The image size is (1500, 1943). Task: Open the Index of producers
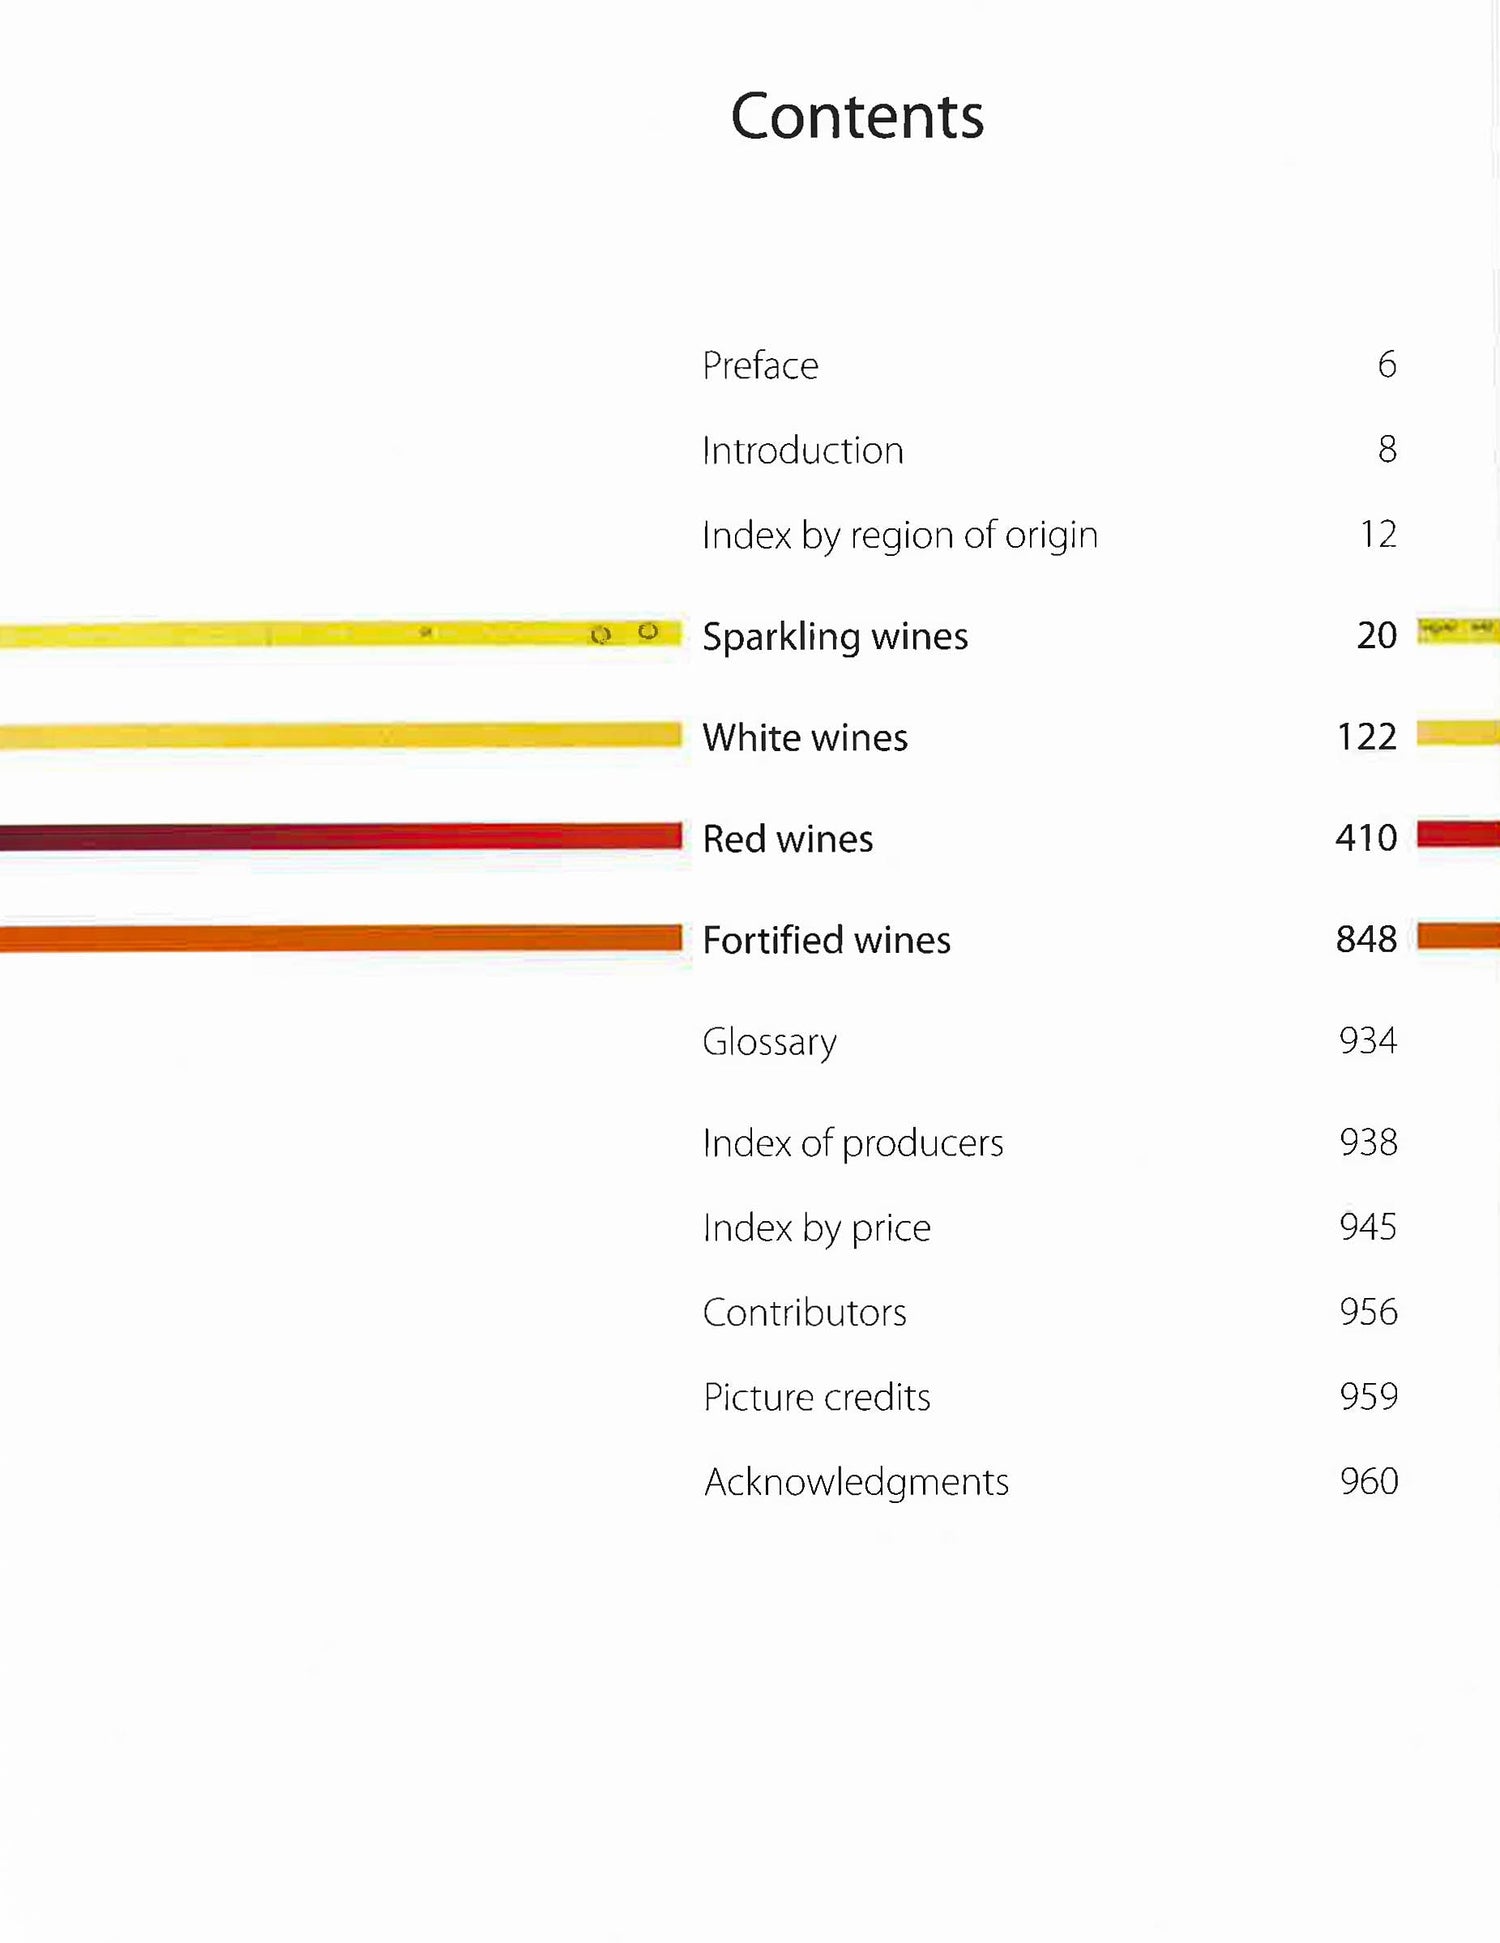pos(853,1143)
